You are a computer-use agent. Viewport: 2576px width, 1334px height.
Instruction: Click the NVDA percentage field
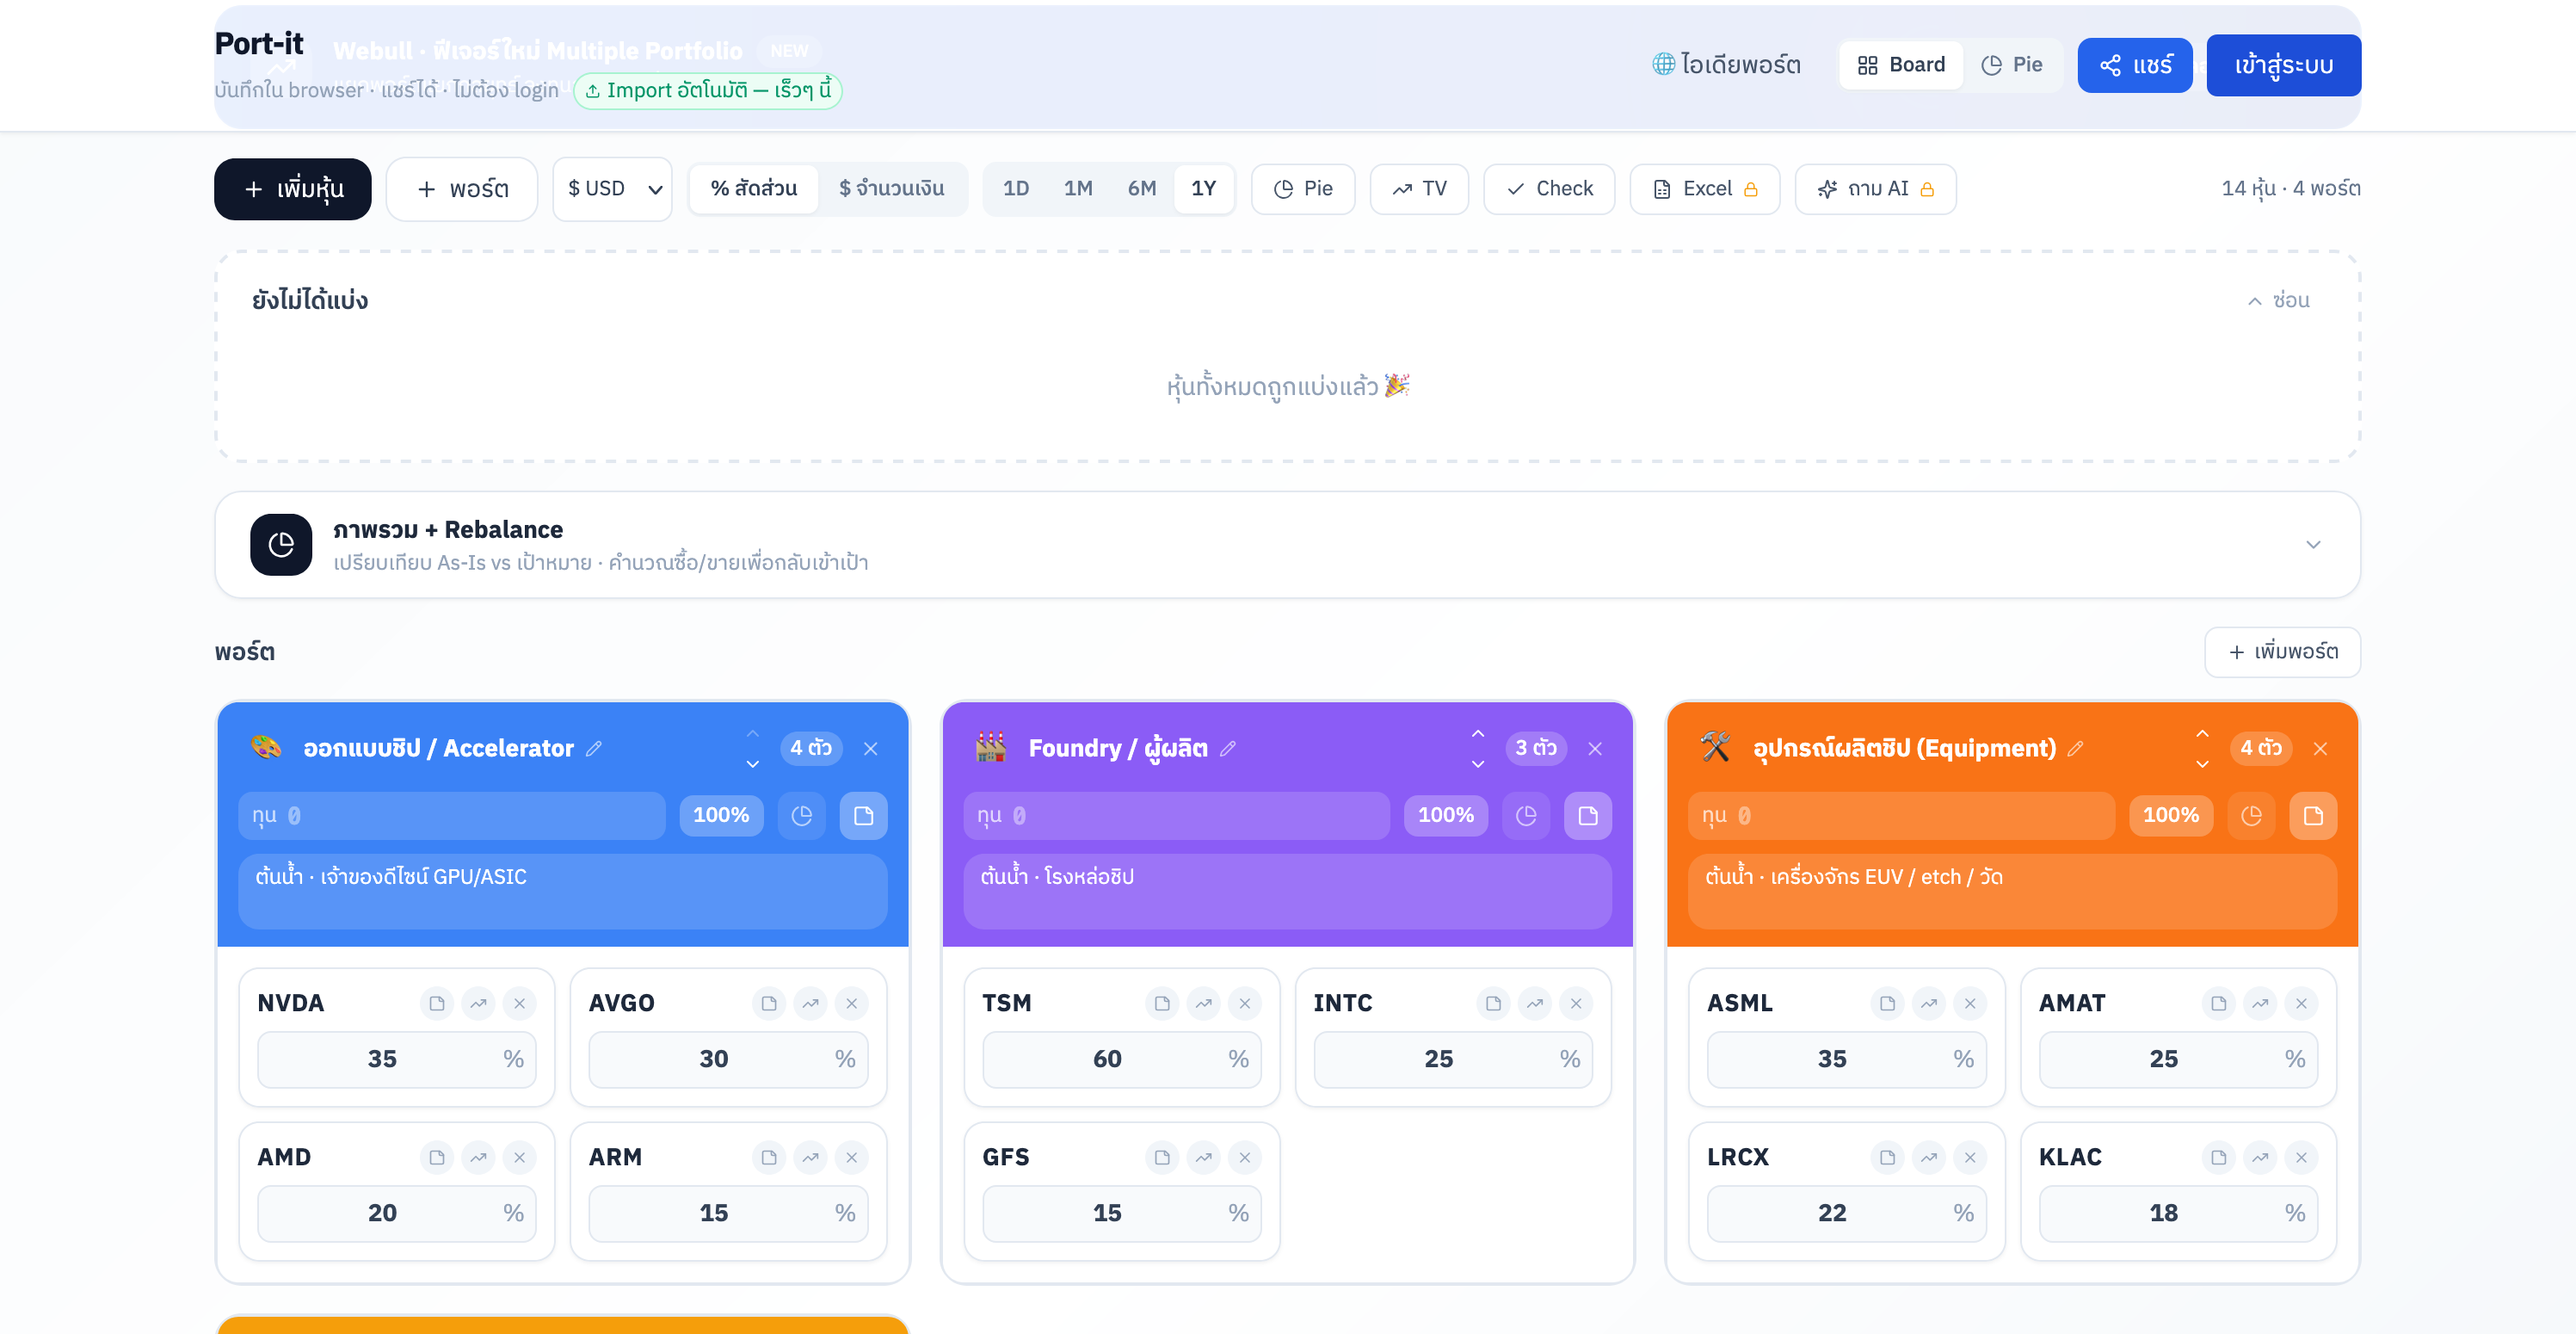397,1059
